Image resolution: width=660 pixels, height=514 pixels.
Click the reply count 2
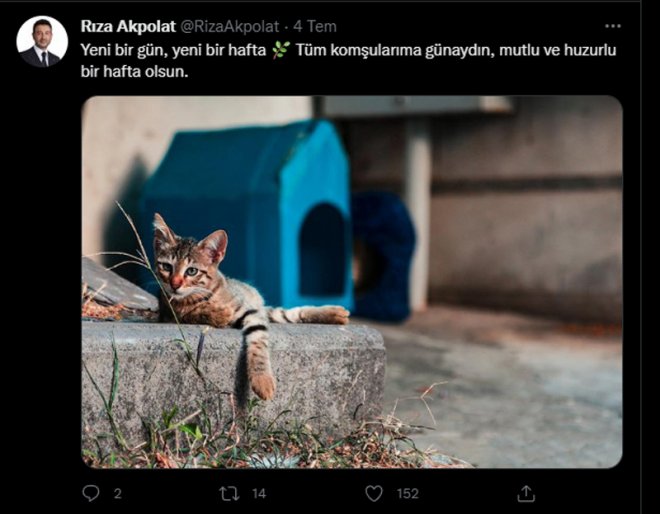118,493
